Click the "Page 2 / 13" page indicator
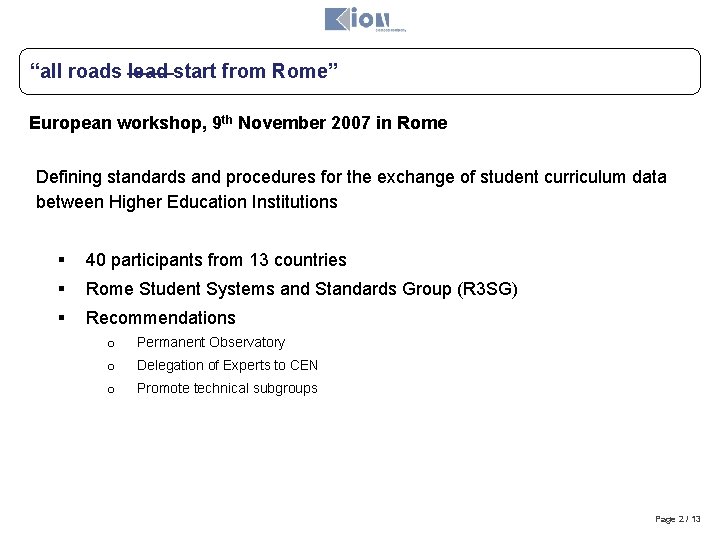 click(678, 519)
